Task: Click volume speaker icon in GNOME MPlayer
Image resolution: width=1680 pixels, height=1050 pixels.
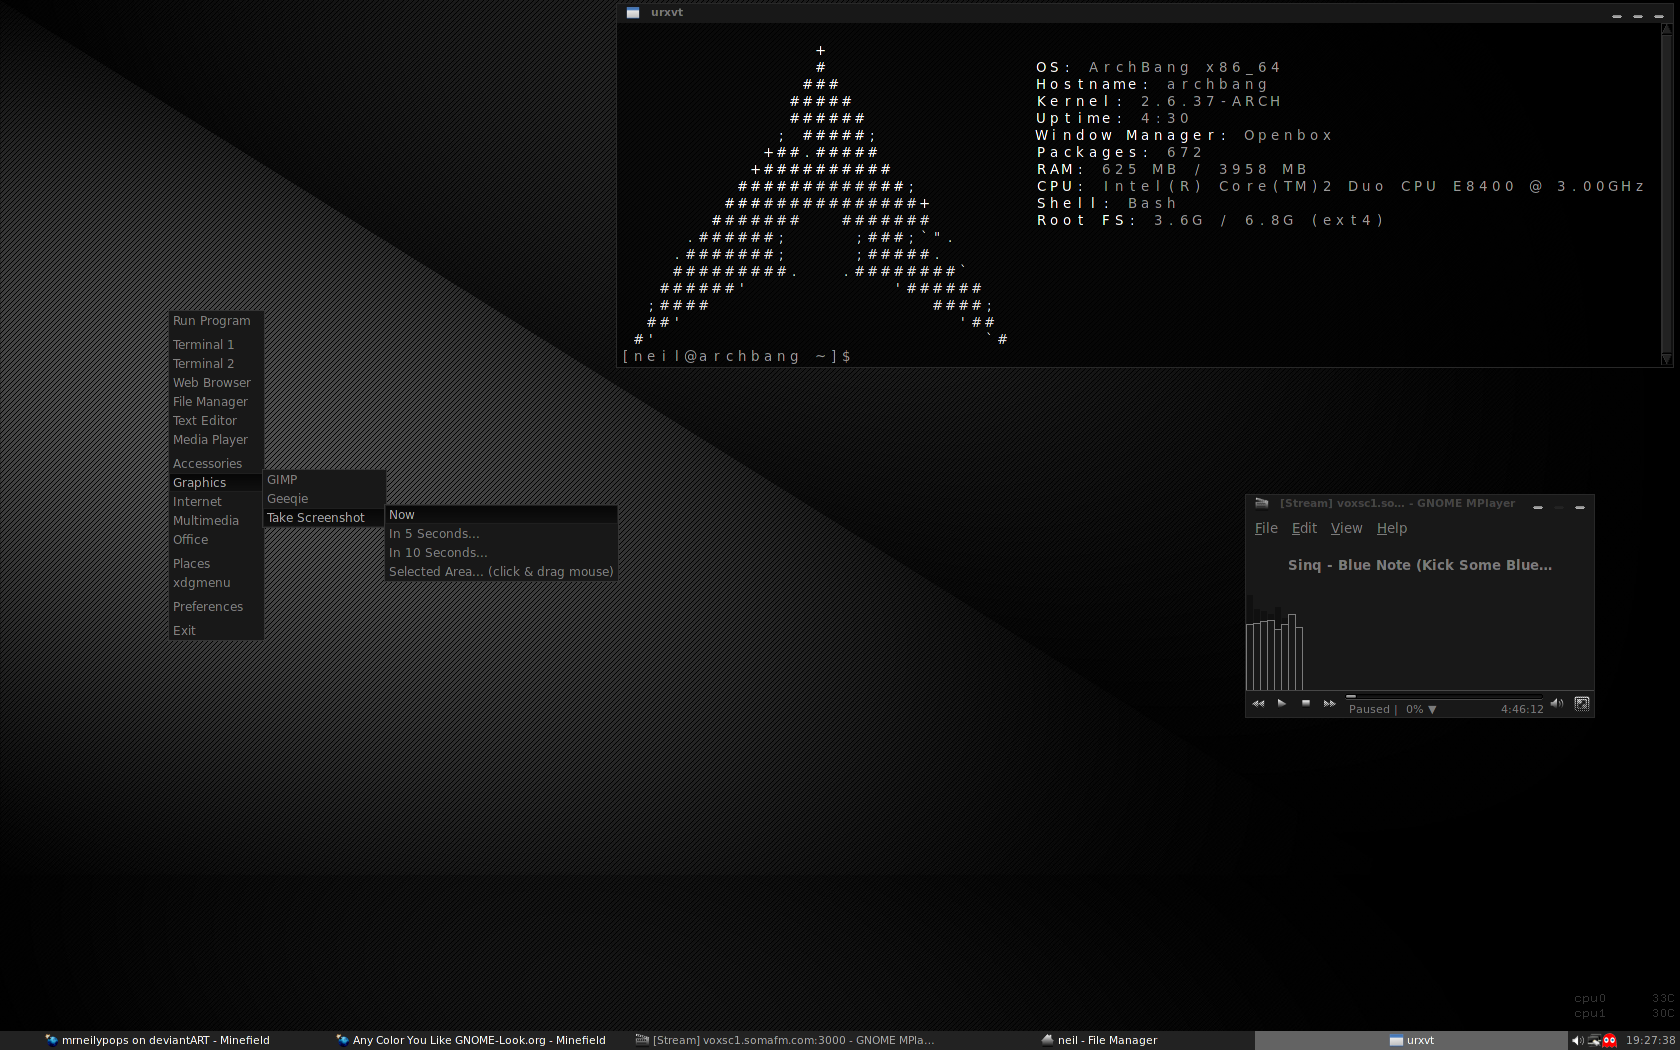Action: pos(1557,704)
